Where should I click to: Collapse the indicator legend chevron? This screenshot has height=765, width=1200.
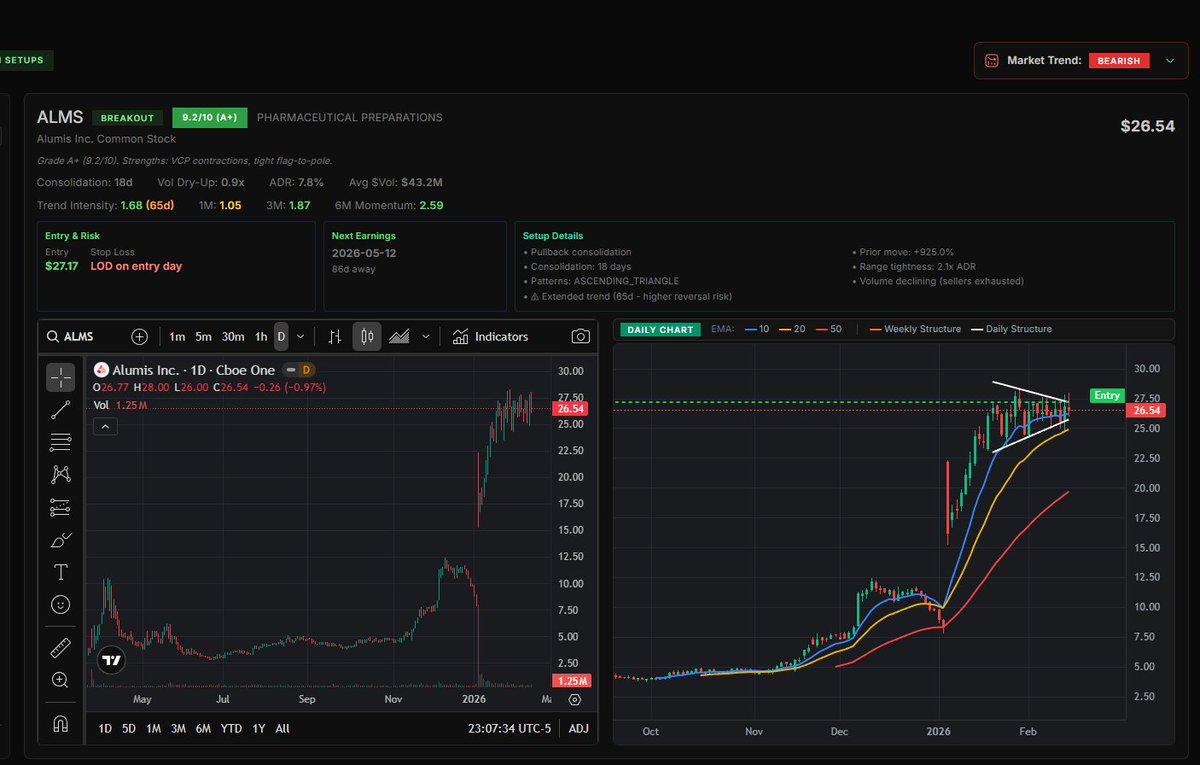(105, 426)
